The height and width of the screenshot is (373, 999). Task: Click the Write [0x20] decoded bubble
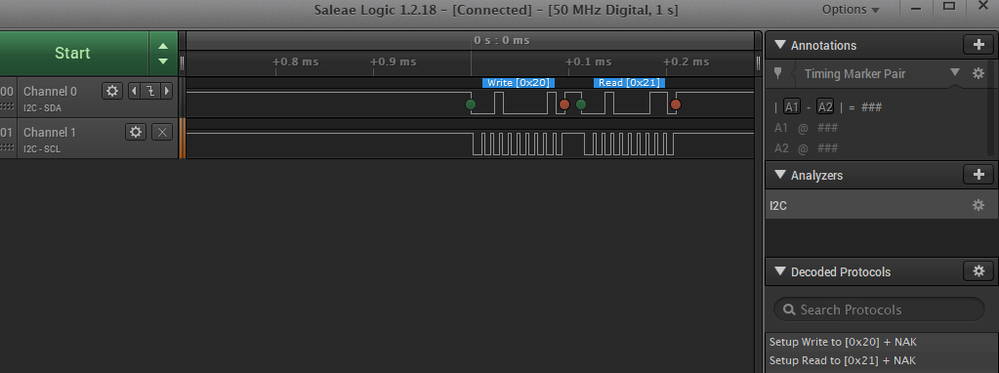[519, 83]
